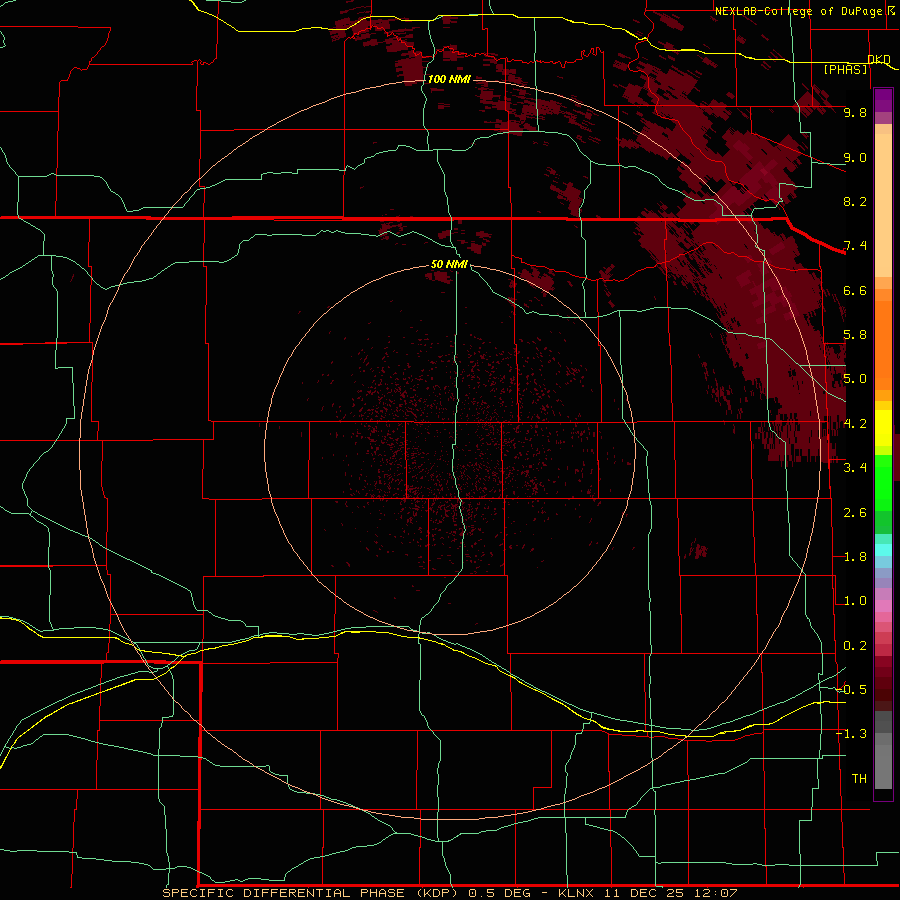Click the 3.4 scale value
Viewport: 900px width, 900px height.
point(855,468)
